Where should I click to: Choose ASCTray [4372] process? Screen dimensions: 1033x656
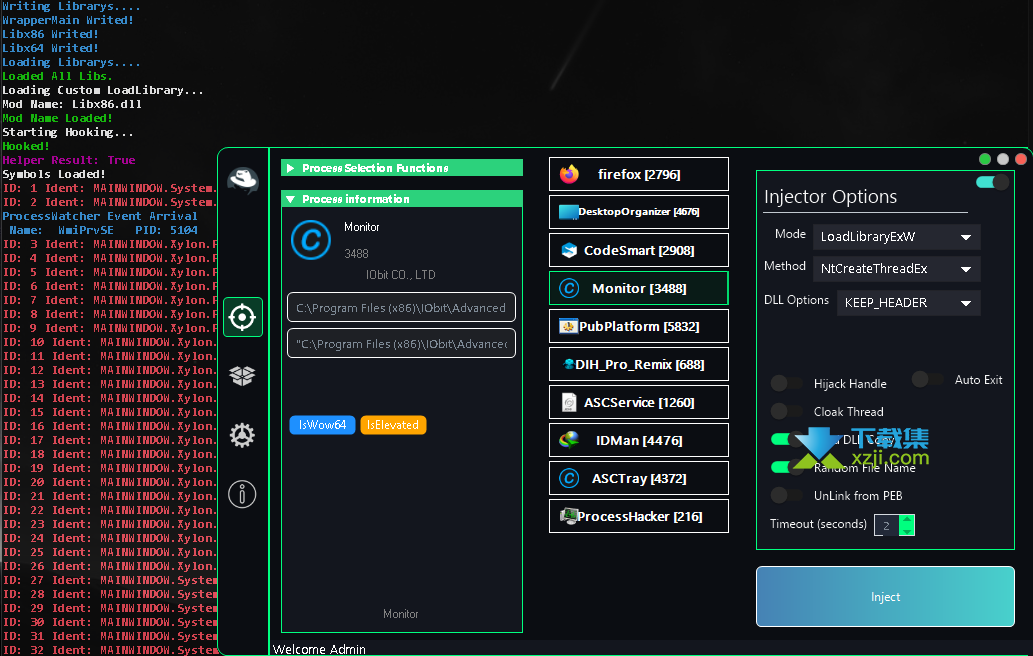(x=639, y=478)
